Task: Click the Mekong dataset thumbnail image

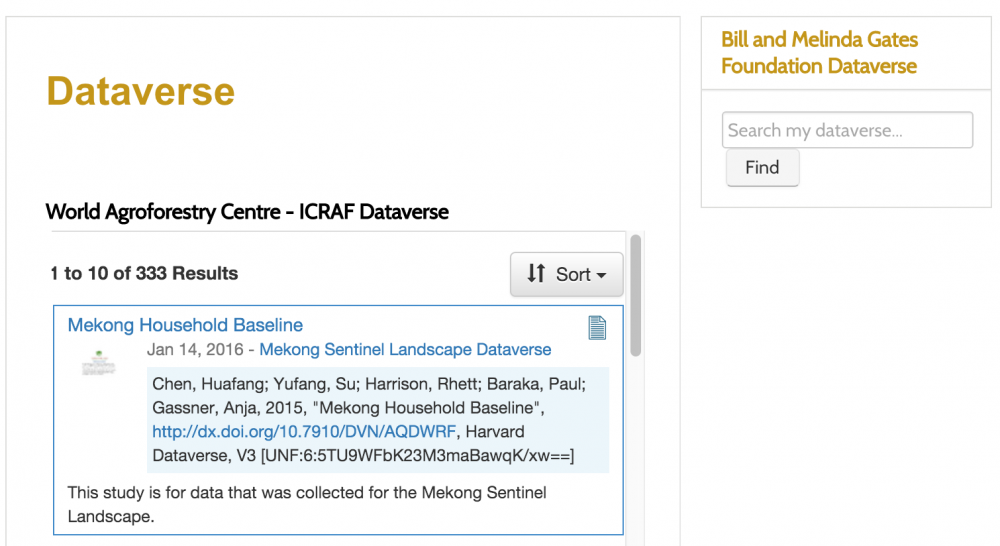Action: pos(98,363)
